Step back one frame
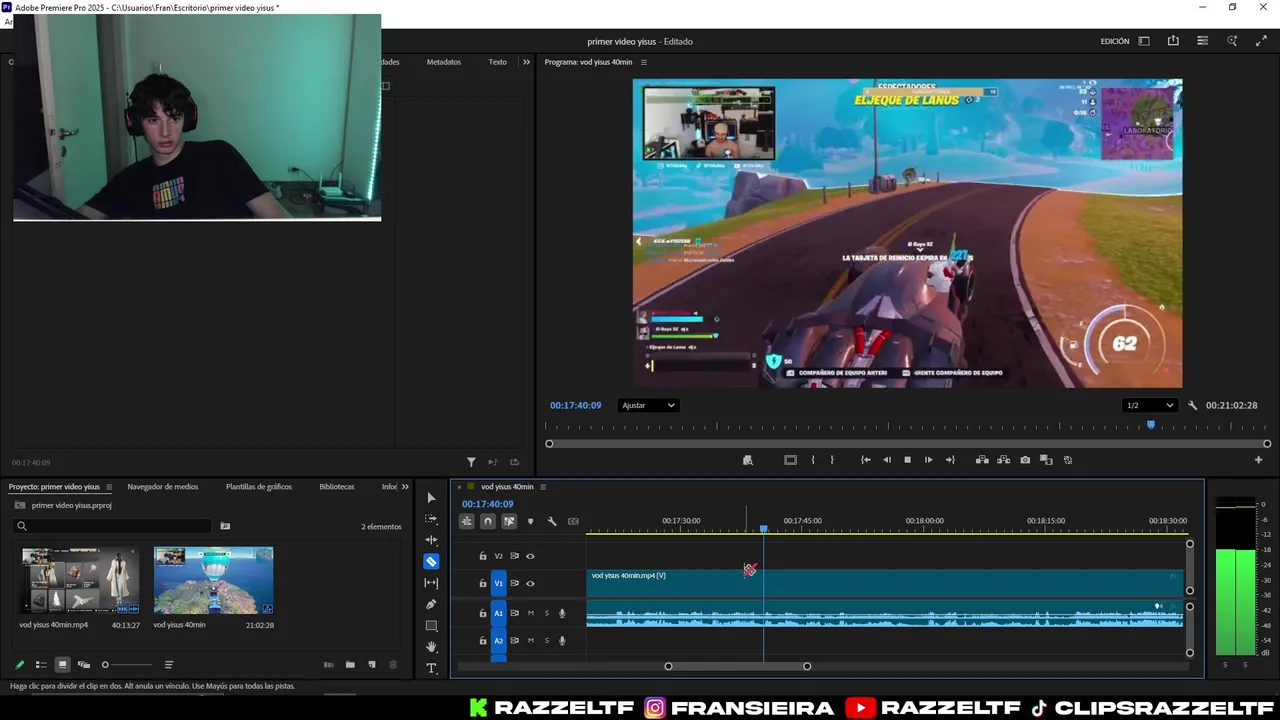 click(887, 460)
